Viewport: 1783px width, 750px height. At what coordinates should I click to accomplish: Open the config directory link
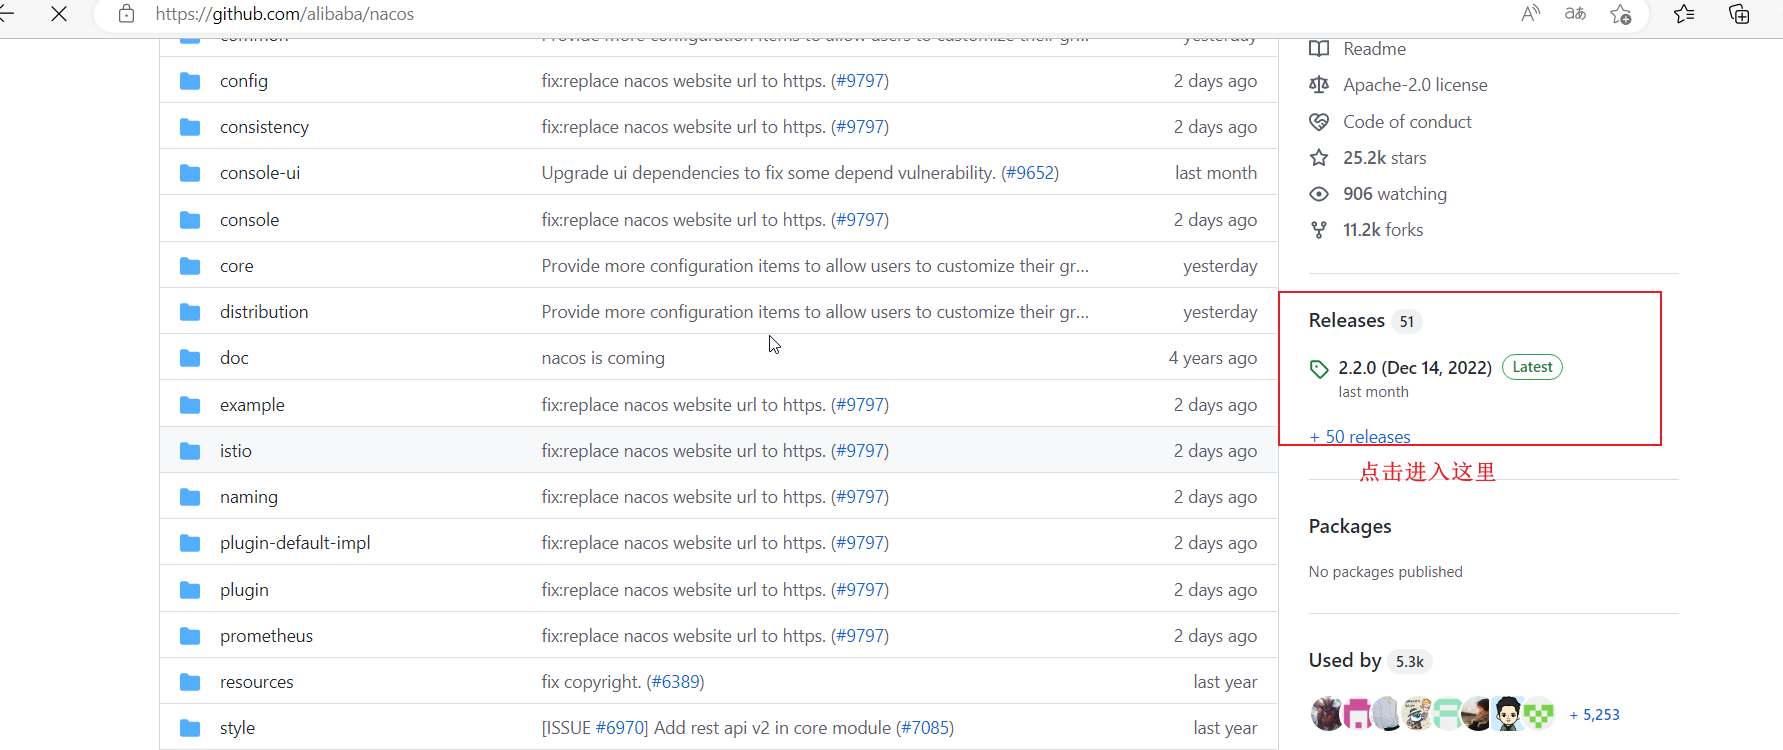(x=244, y=81)
